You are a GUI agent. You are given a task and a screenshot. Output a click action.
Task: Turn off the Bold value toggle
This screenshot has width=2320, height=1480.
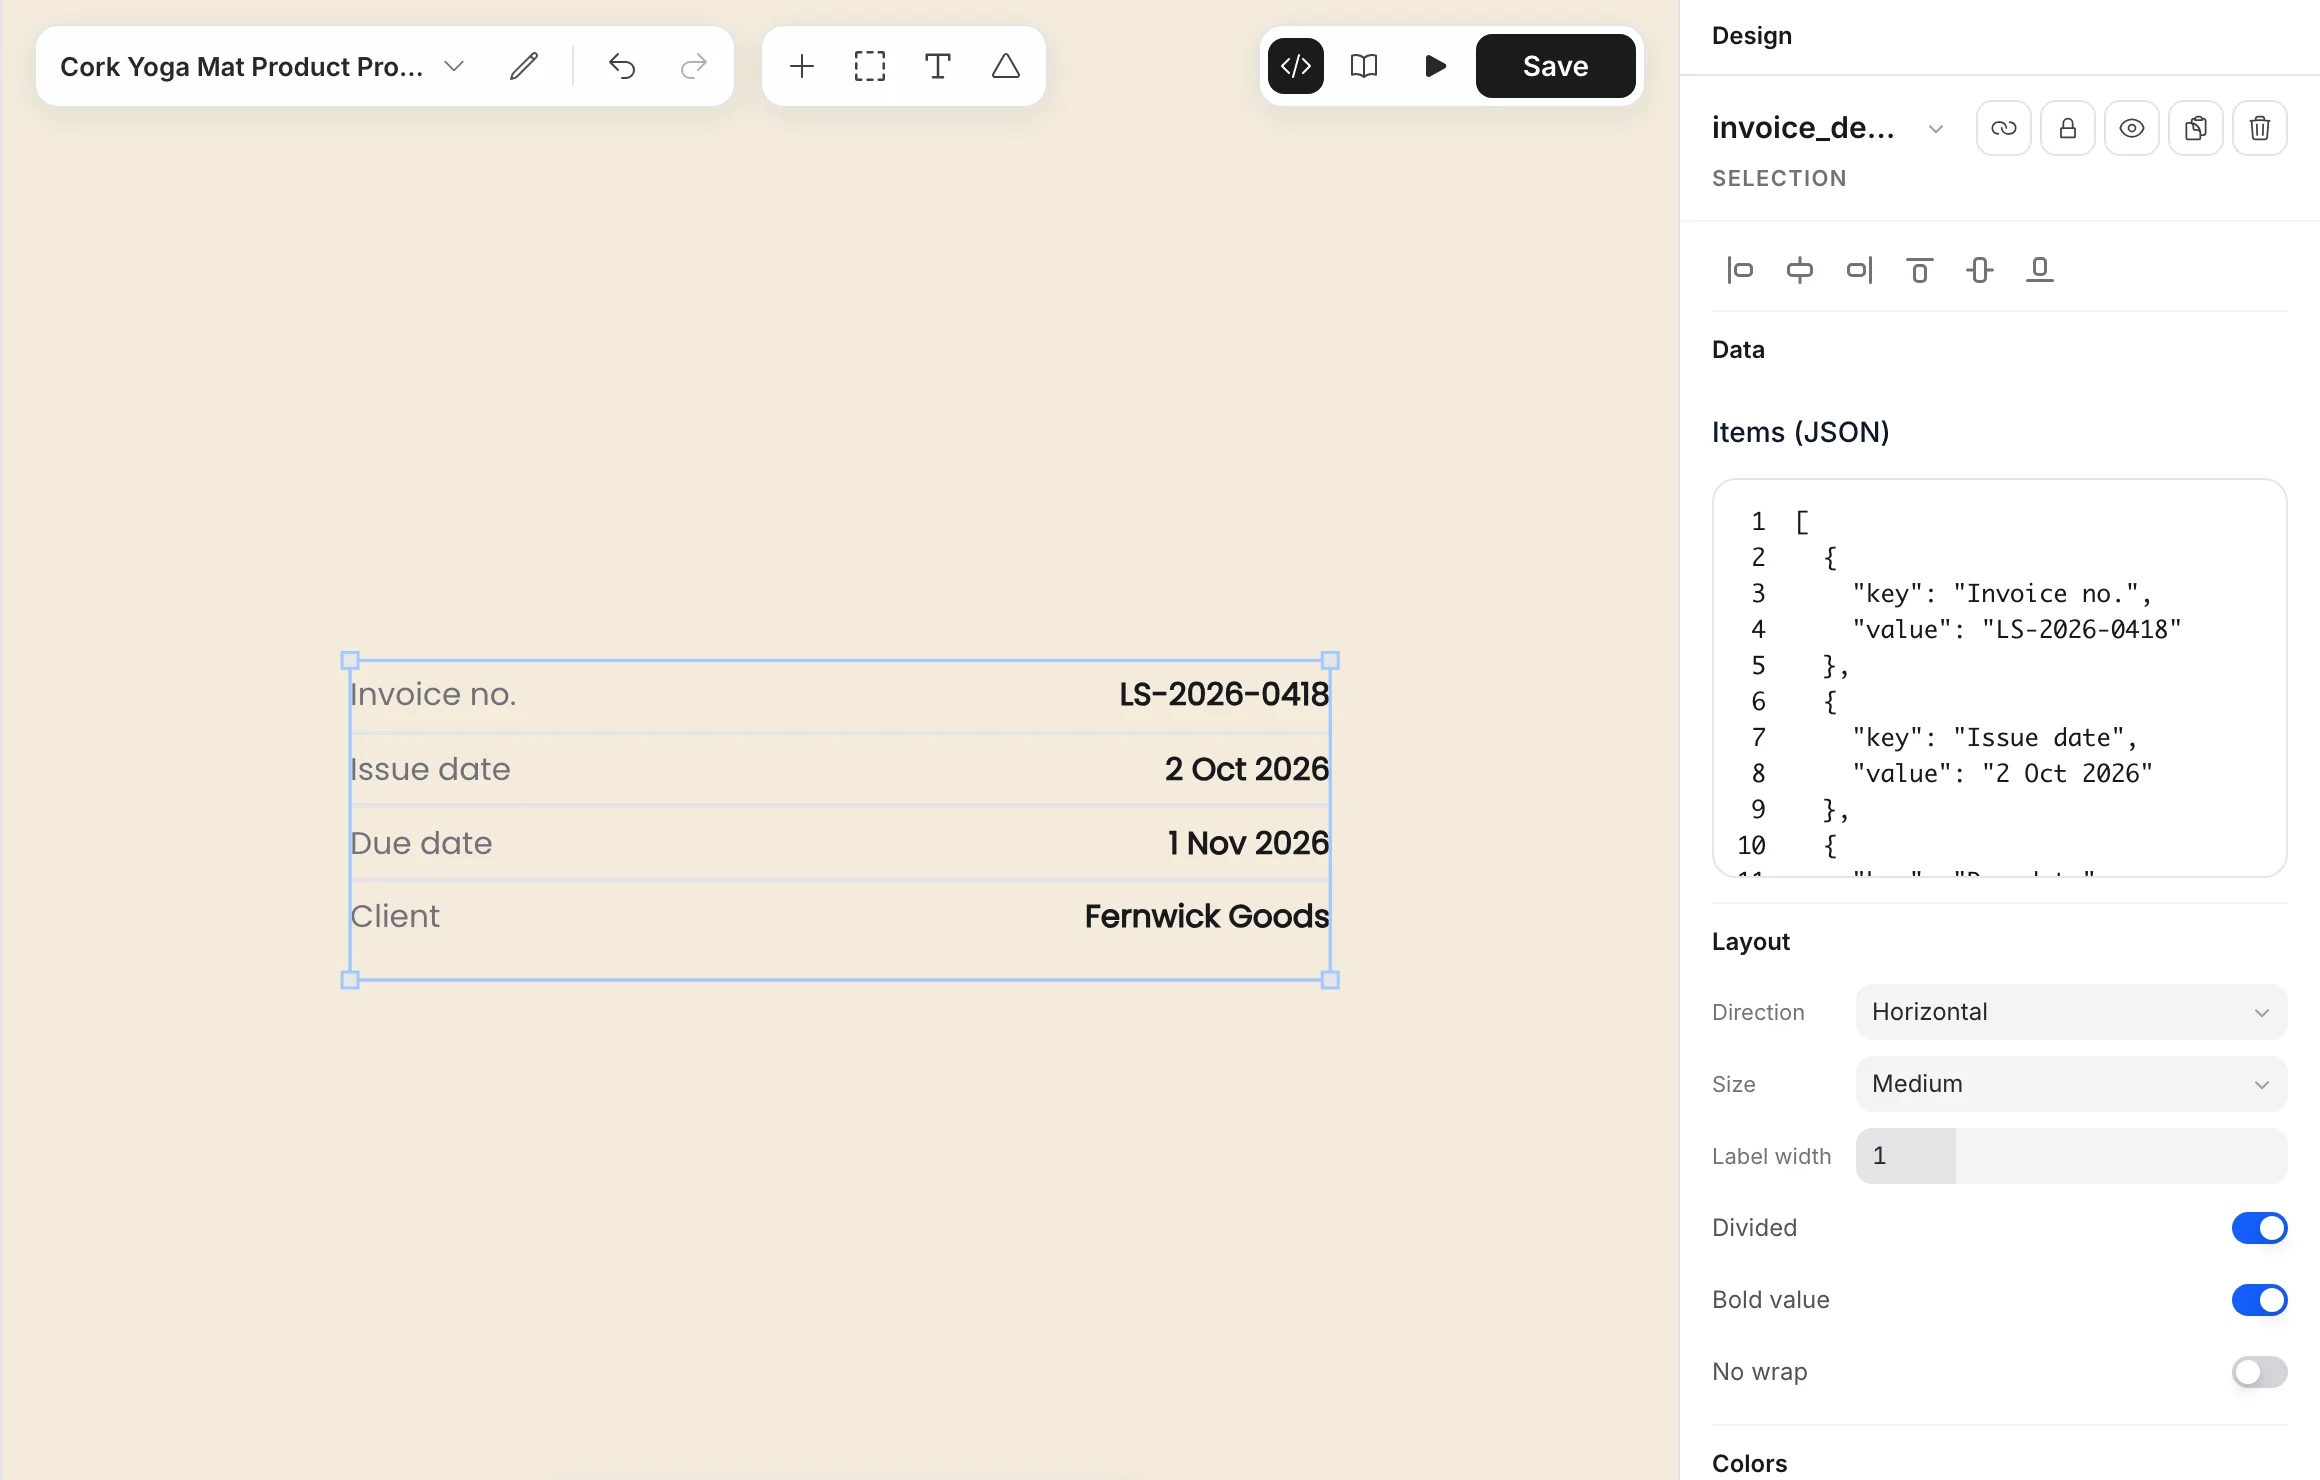click(2259, 1300)
